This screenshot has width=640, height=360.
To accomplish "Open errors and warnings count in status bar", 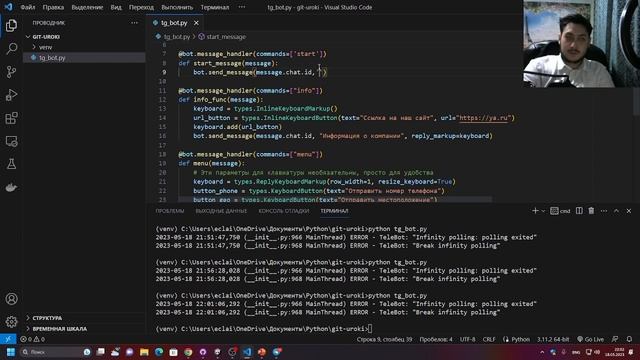I will pyautogui.click(x=33, y=339).
